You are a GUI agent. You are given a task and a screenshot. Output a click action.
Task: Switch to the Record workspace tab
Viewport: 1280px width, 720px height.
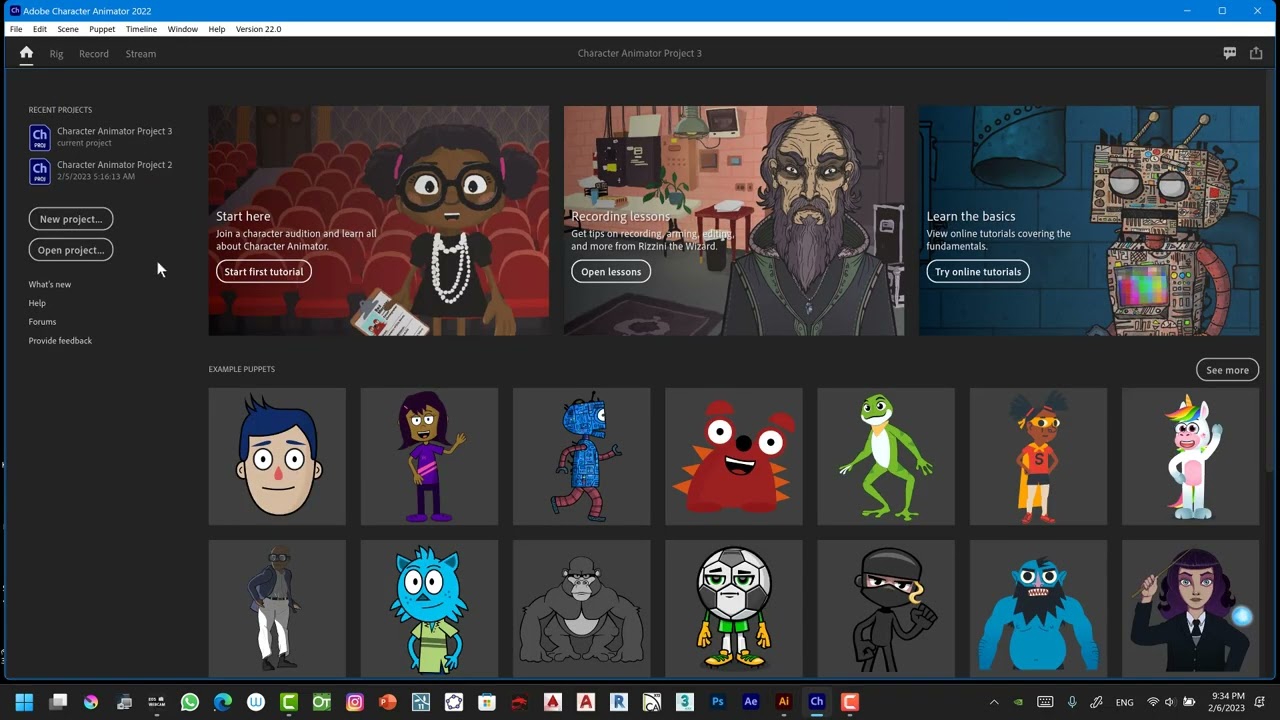tap(94, 54)
